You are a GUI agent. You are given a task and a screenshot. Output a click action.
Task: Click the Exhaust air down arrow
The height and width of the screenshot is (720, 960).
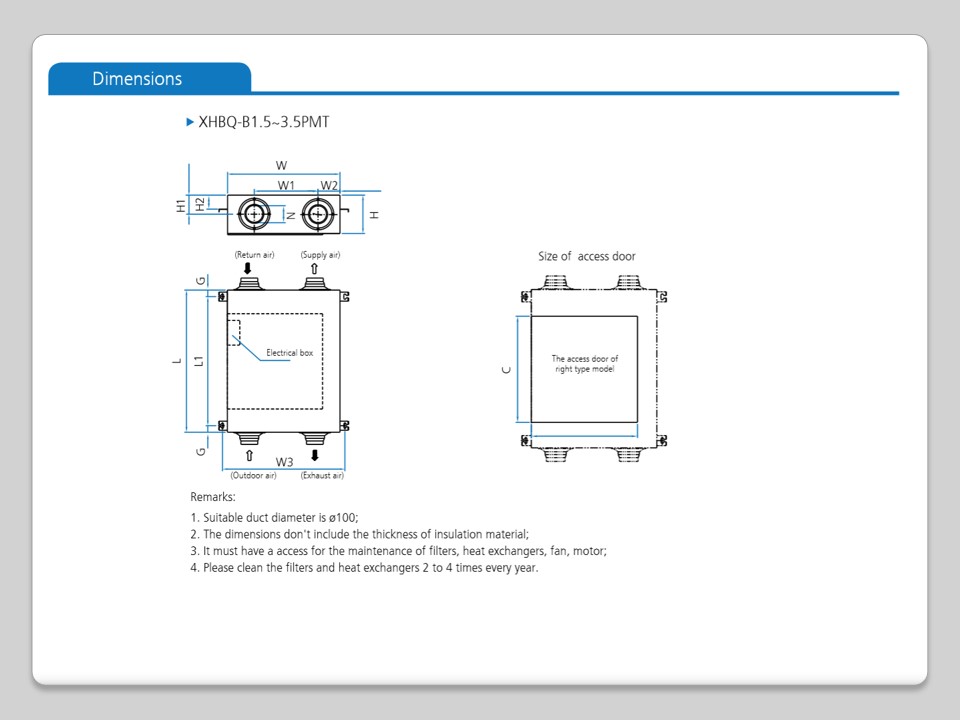click(314, 457)
